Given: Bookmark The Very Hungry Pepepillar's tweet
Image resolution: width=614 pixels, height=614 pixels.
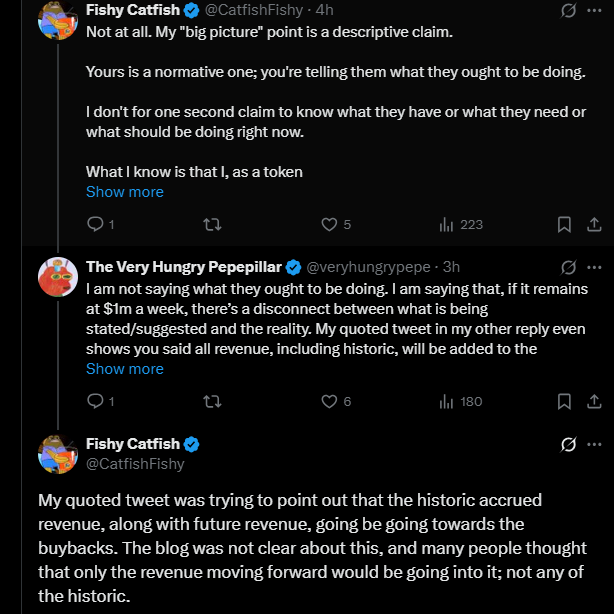Looking at the screenshot, I should tap(564, 401).
